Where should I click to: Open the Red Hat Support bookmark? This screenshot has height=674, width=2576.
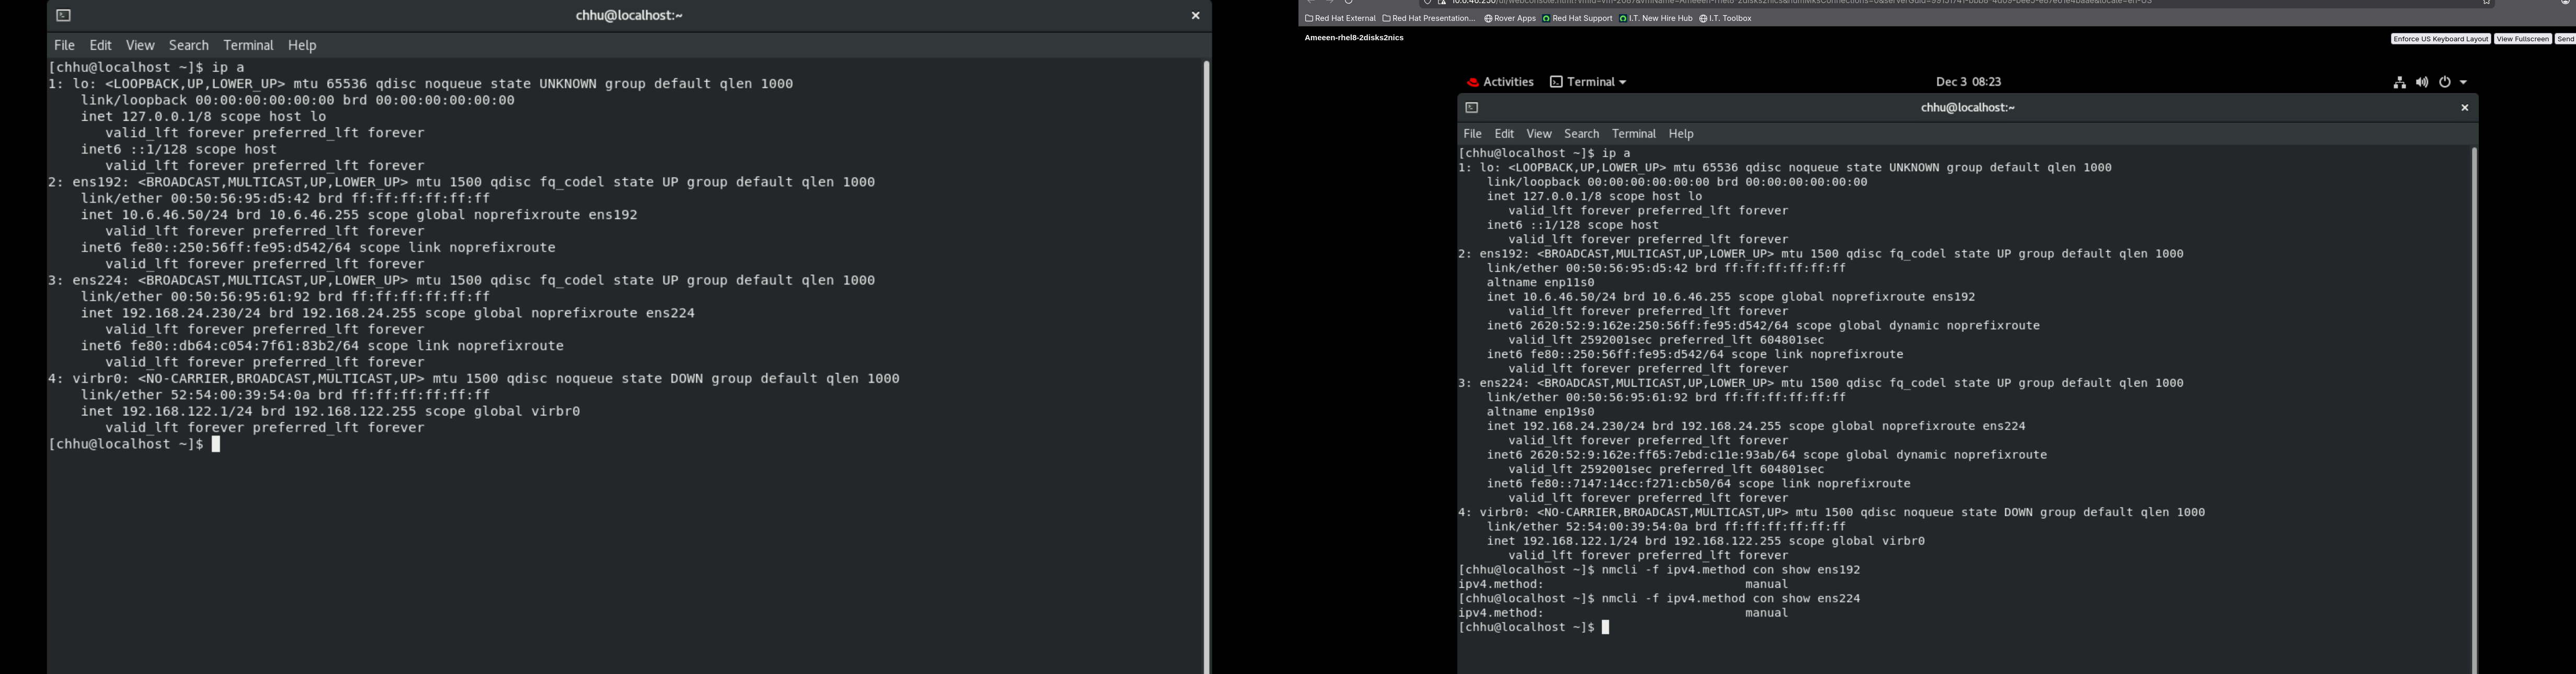tap(1578, 19)
